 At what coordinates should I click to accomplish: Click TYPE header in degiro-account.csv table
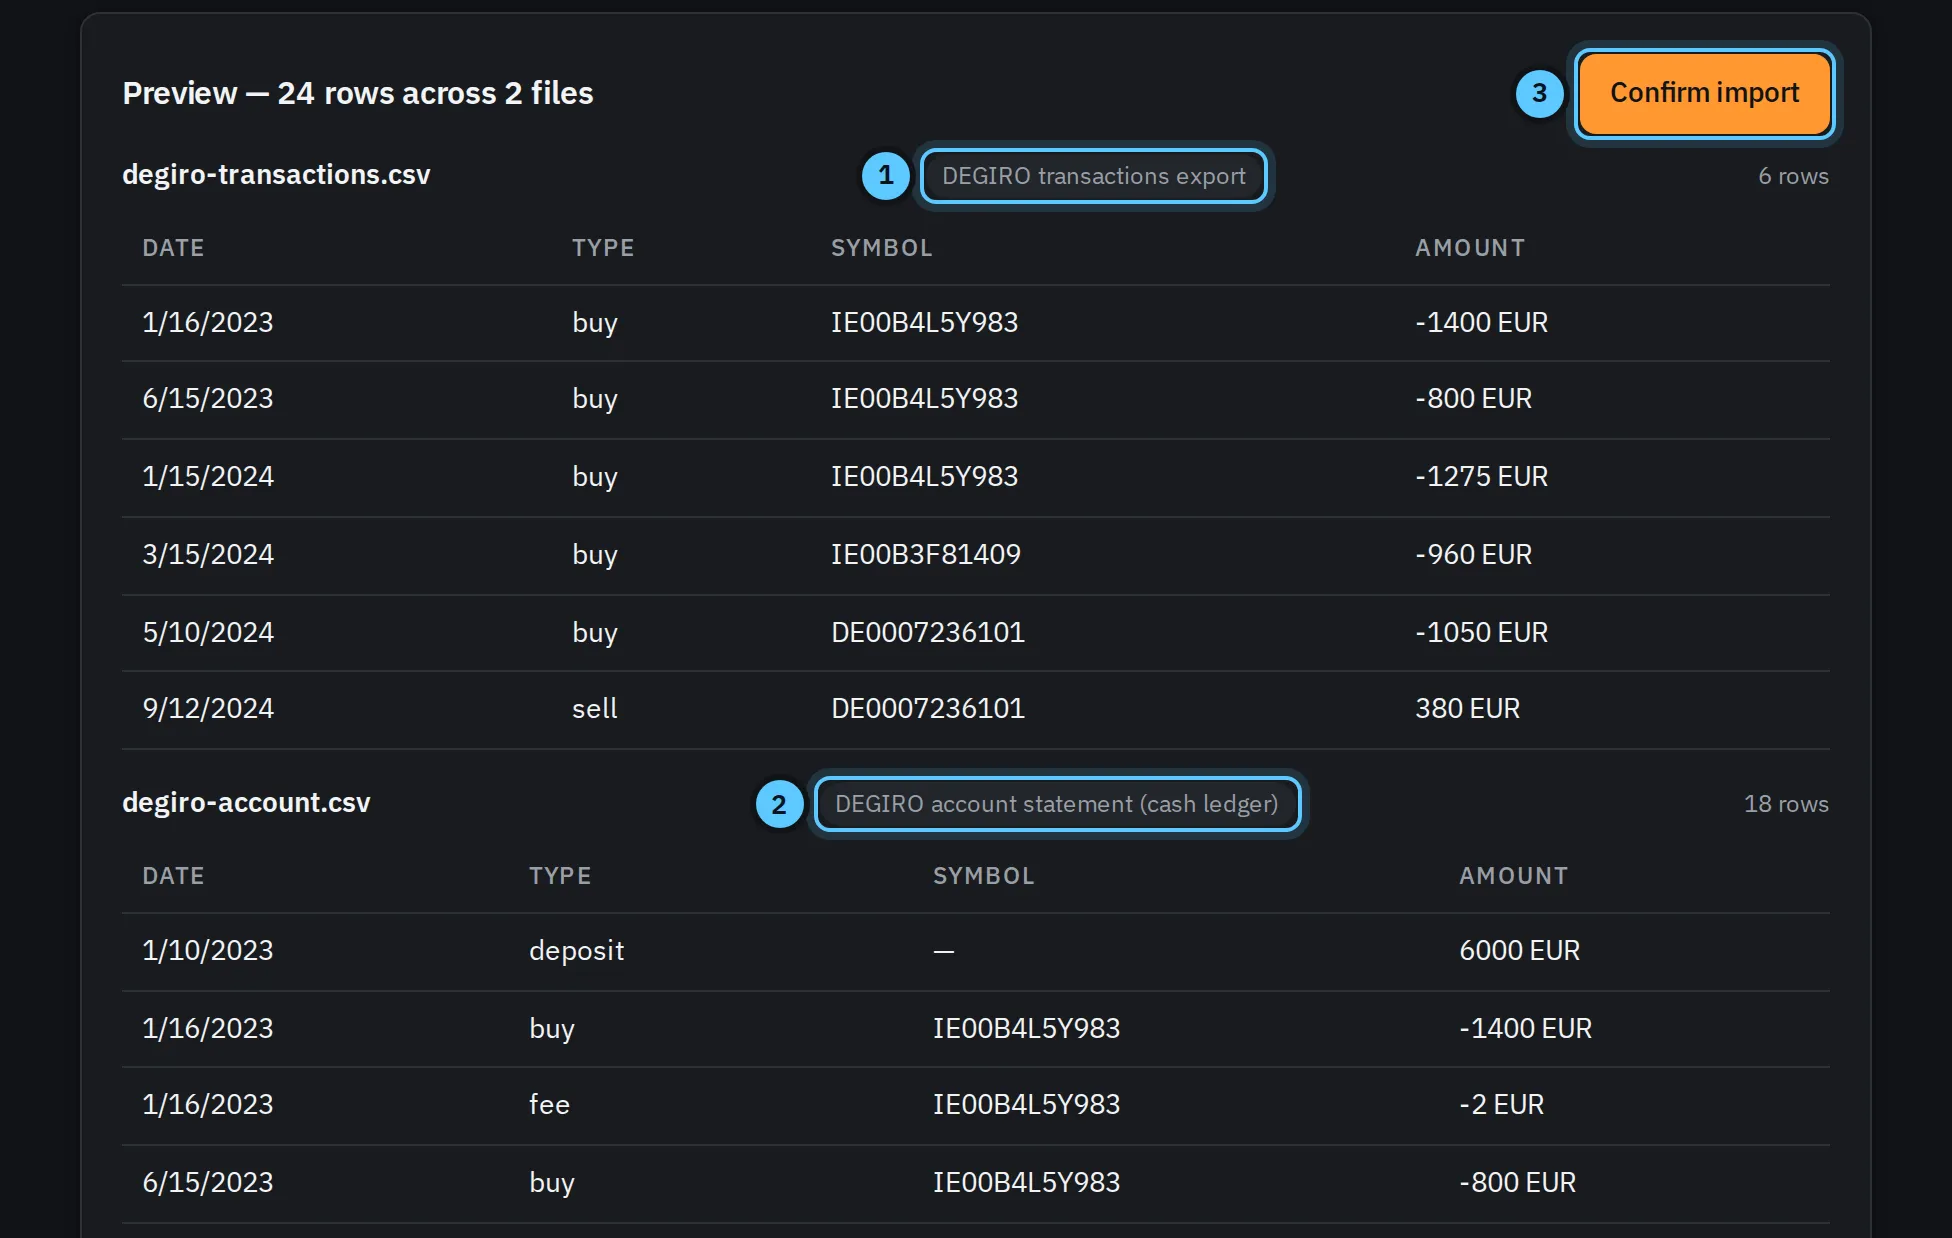(x=560, y=876)
